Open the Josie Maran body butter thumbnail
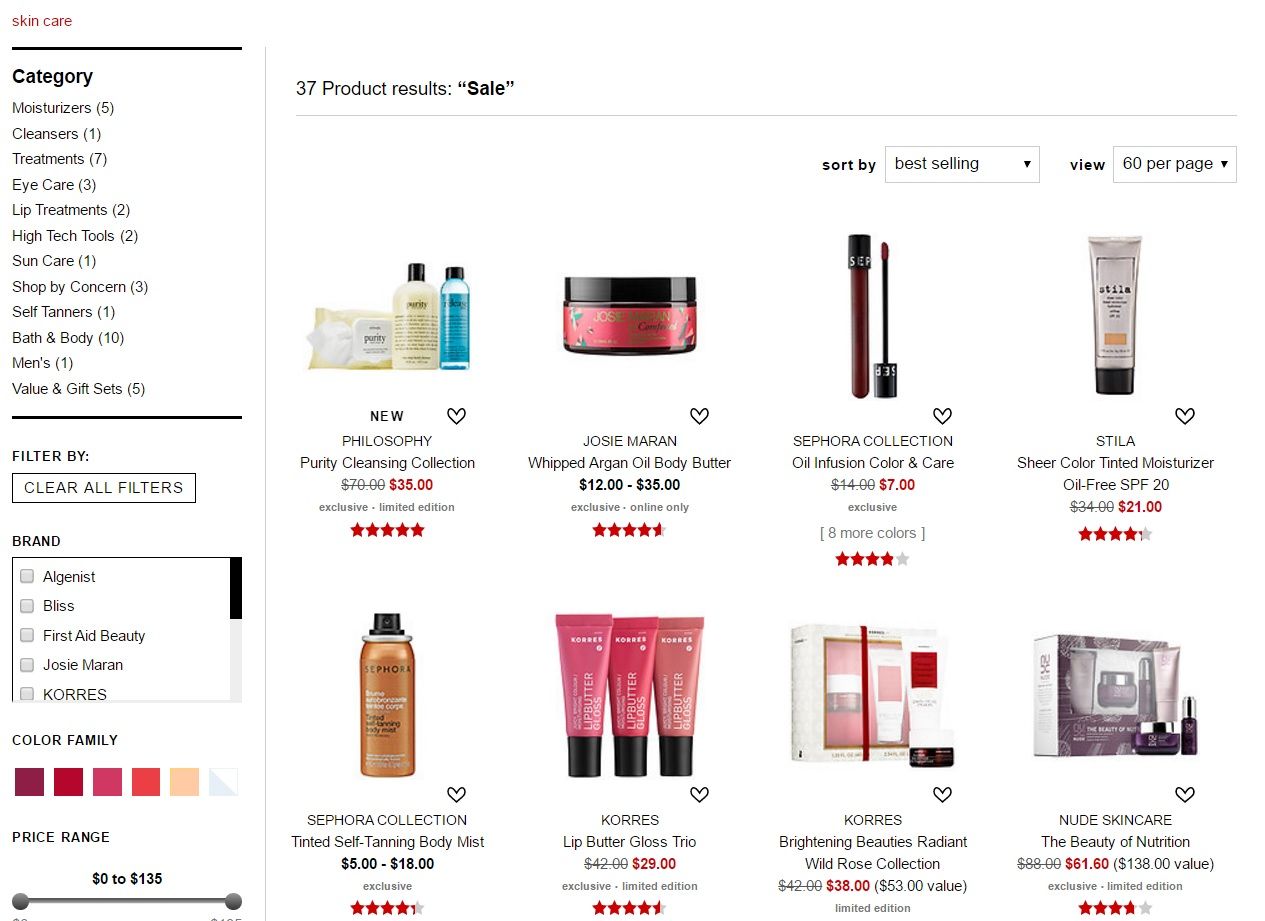The image size is (1265, 921). click(x=630, y=314)
